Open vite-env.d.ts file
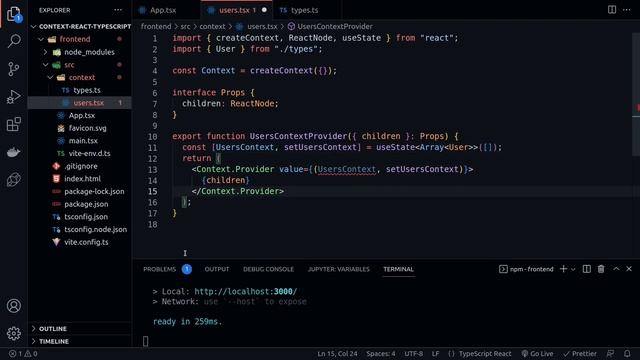The height and width of the screenshot is (360, 640). click(x=80, y=153)
